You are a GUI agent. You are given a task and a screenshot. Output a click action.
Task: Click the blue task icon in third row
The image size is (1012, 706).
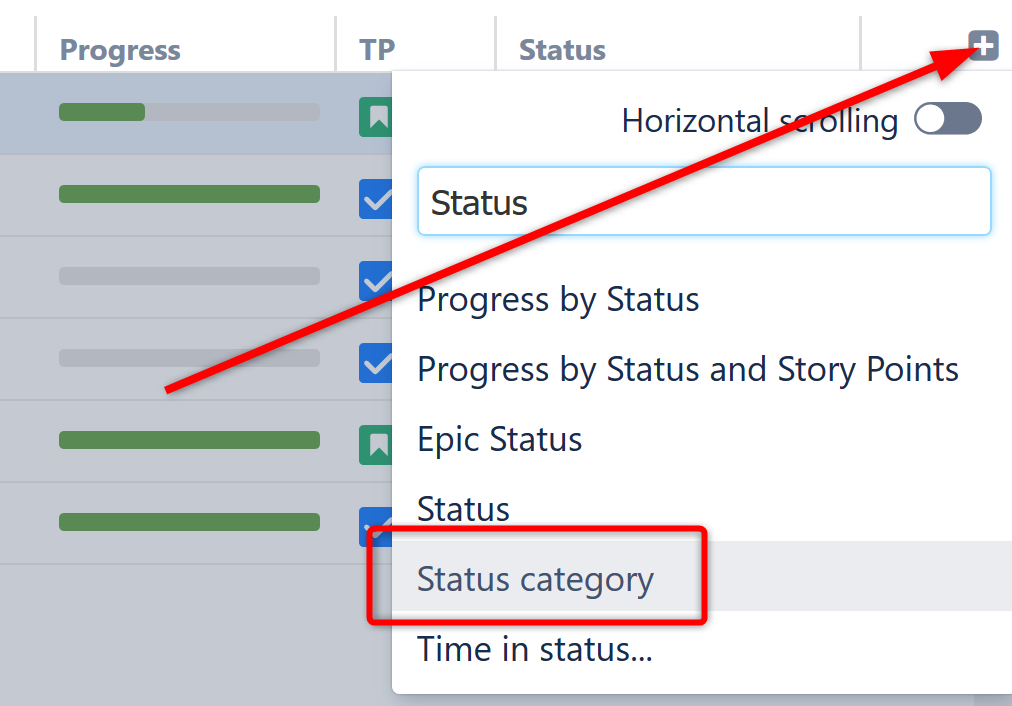[376, 280]
